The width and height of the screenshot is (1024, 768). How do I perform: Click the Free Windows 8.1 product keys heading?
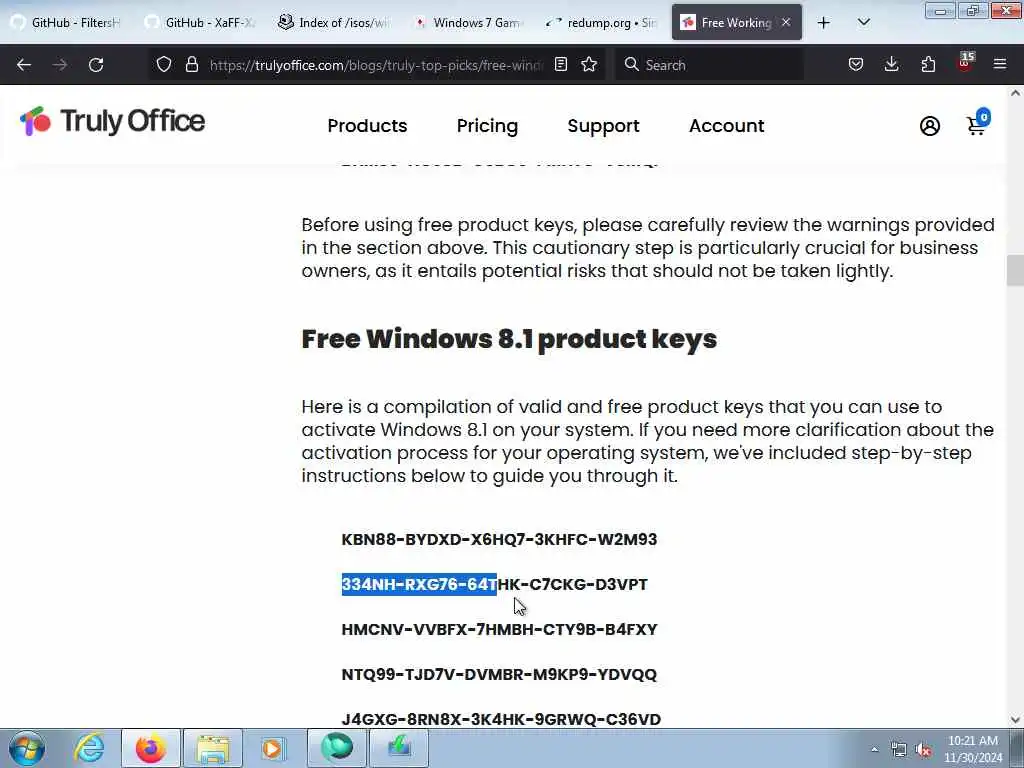click(x=509, y=339)
